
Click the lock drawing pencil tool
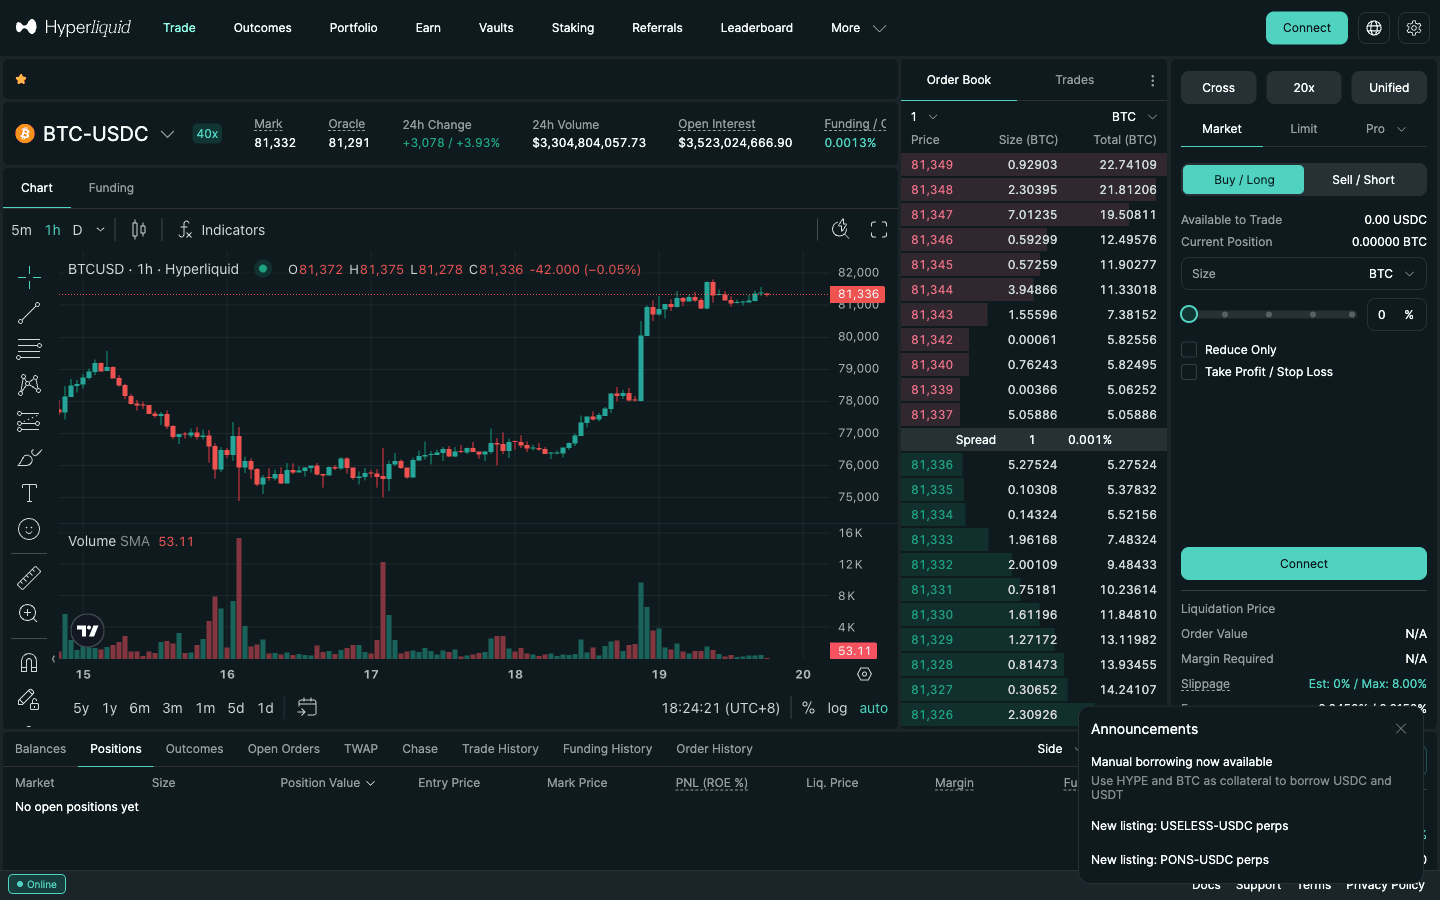click(29, 698)
